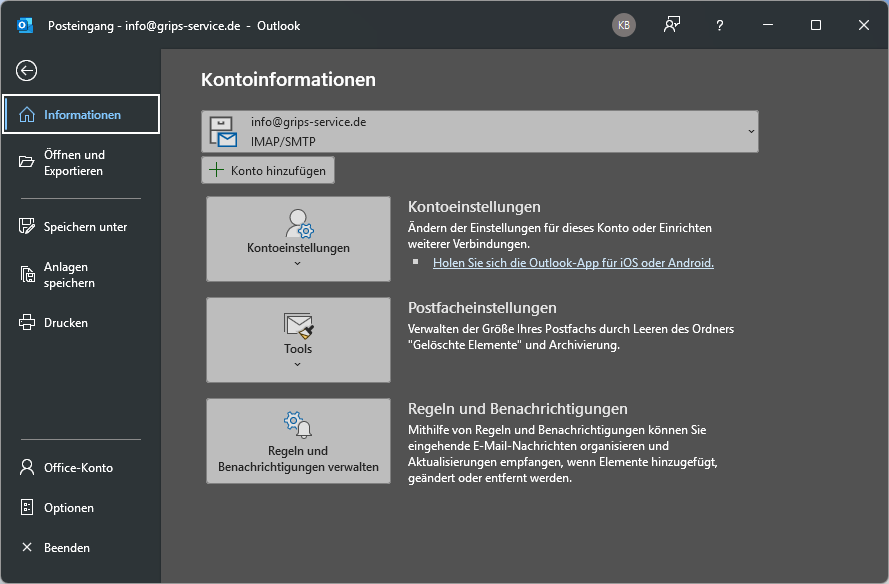Maximize the Outlook window
This screenshot has height=584, width=889.
click(816, 25)
